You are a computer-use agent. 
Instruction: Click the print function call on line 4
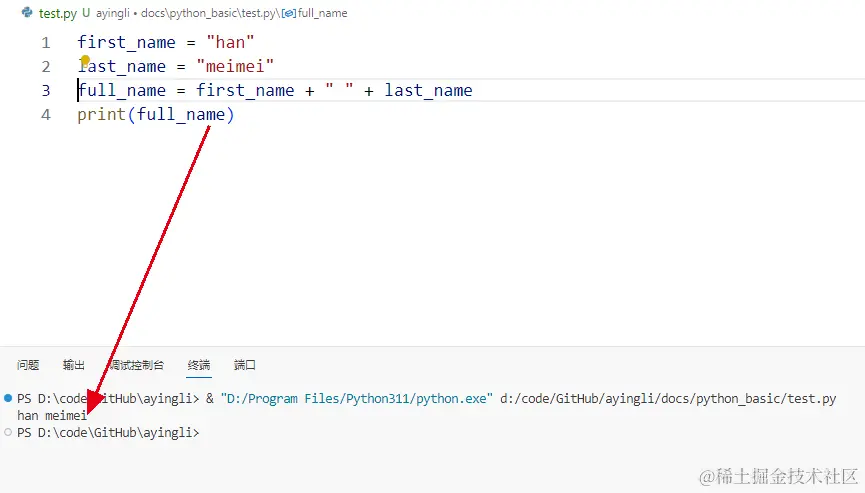[x=102, y=115]
